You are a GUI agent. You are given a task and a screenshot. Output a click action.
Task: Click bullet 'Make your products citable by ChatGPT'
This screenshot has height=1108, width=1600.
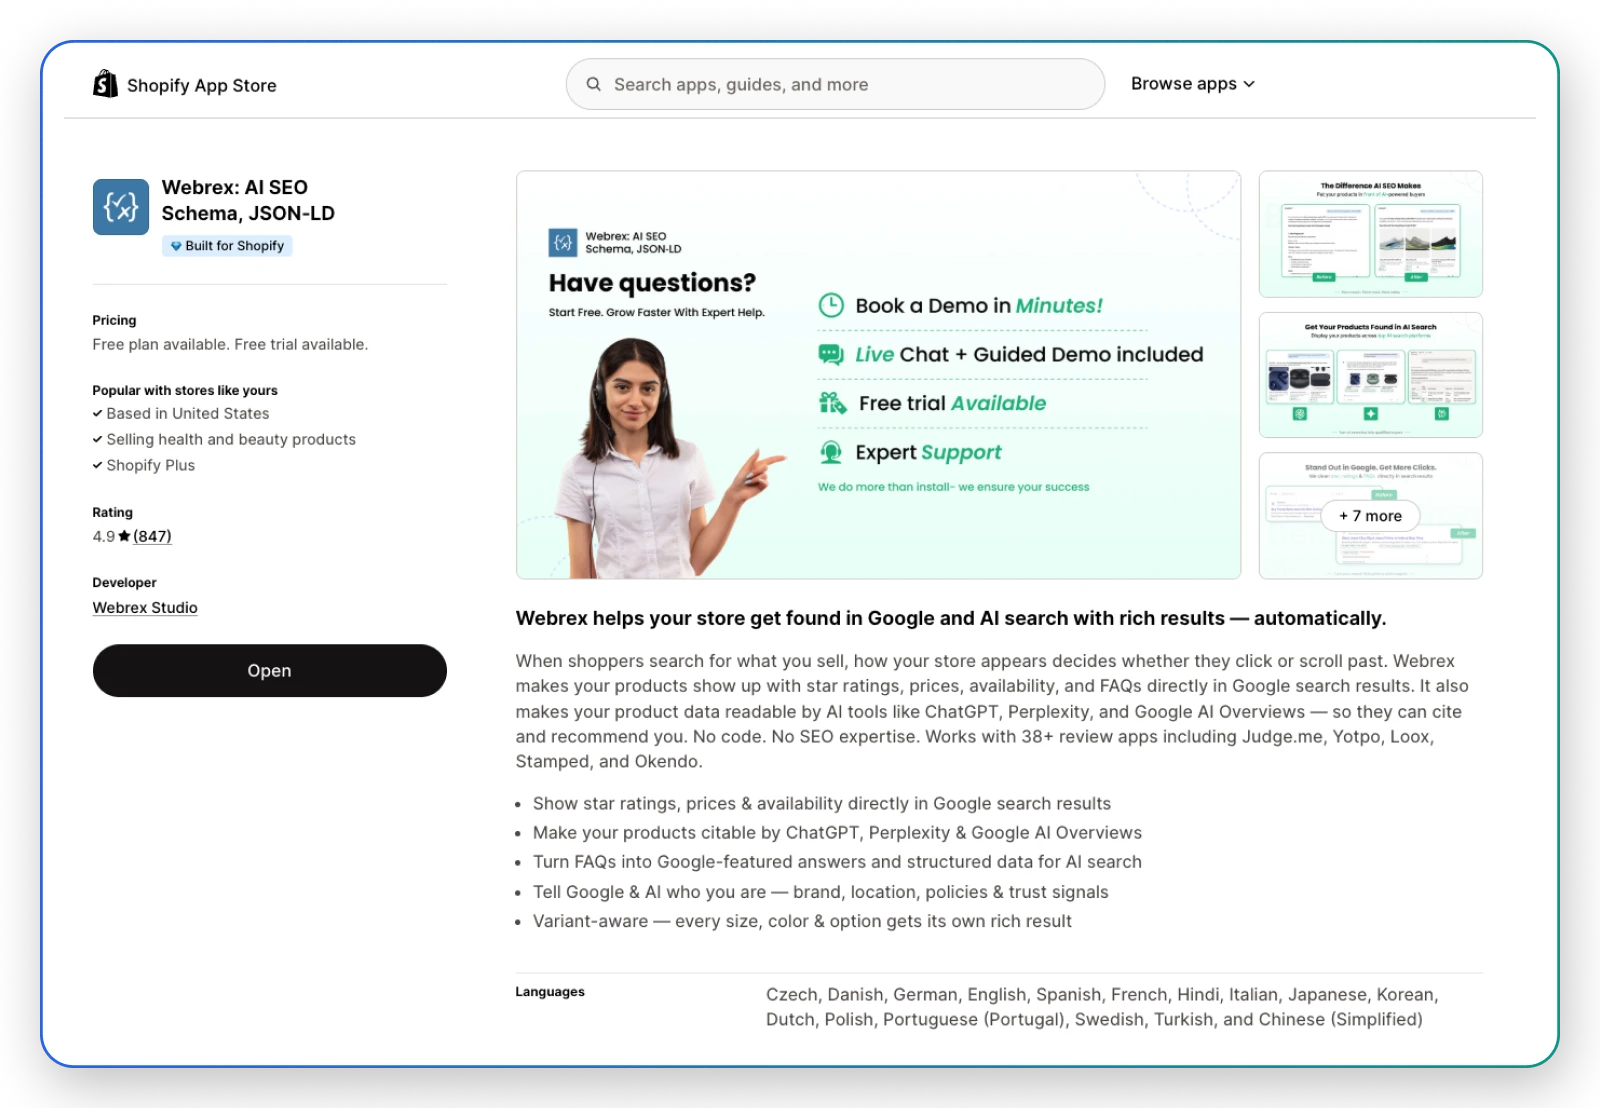(837, 832)
